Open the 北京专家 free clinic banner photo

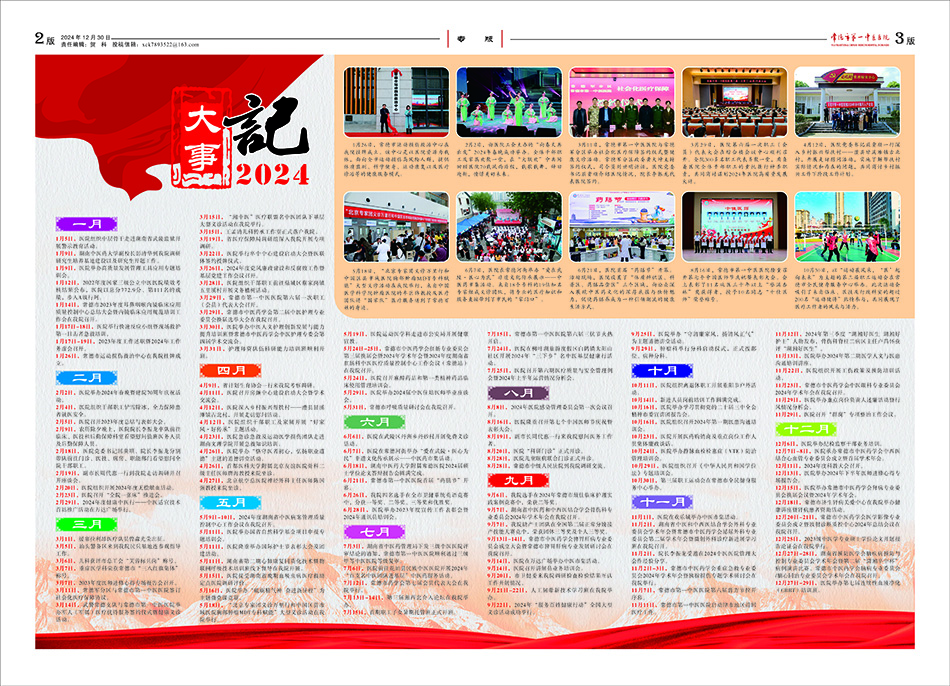pyautogui.click(x=396, y=227)
